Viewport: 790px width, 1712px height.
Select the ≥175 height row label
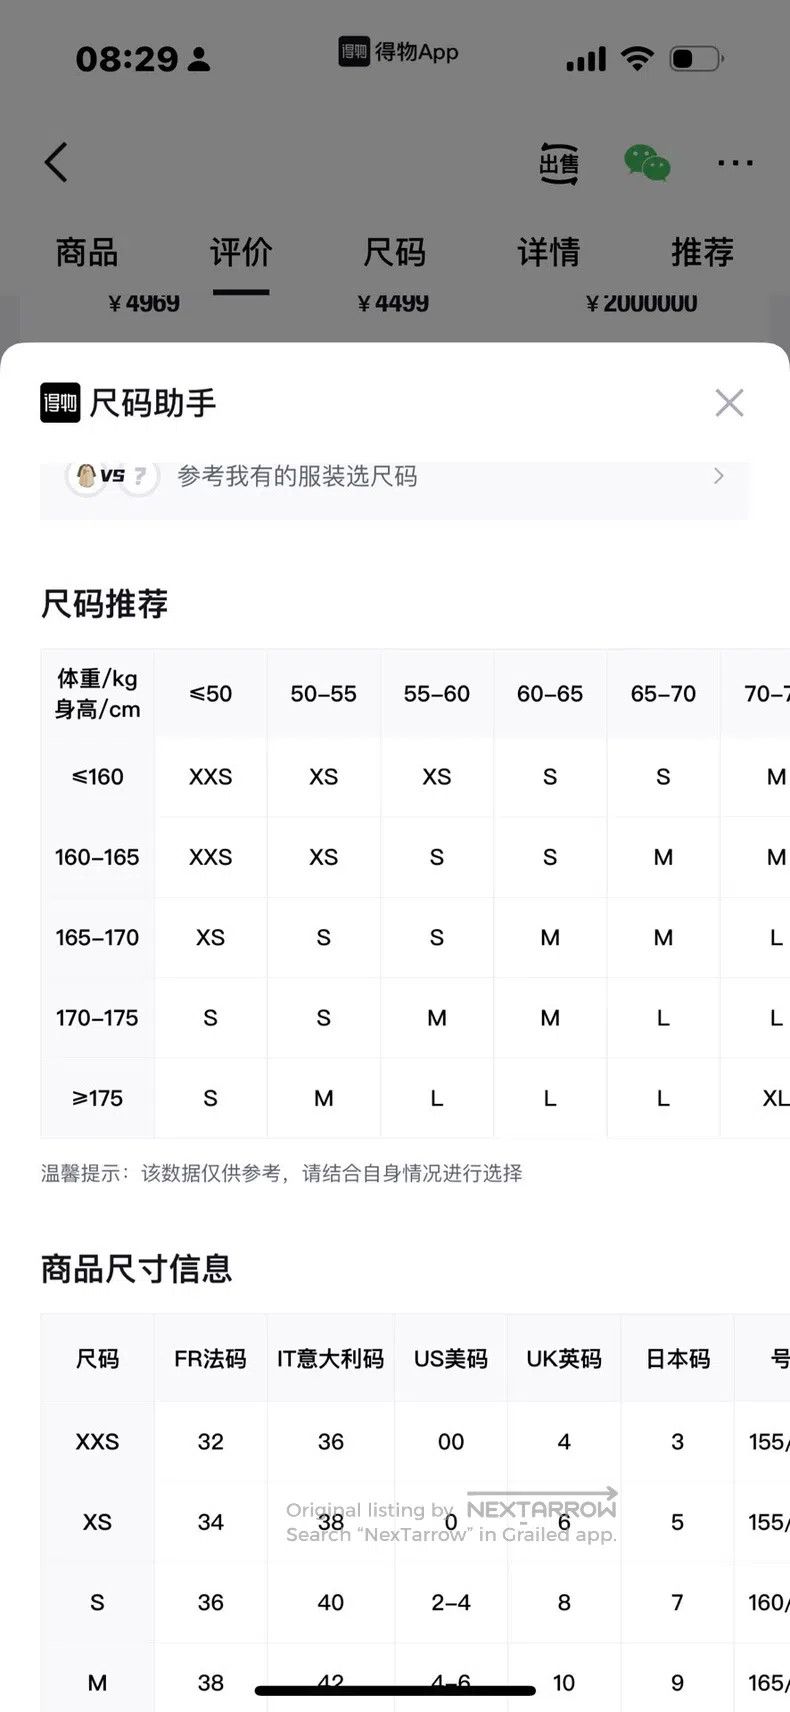pos(97,1098)
